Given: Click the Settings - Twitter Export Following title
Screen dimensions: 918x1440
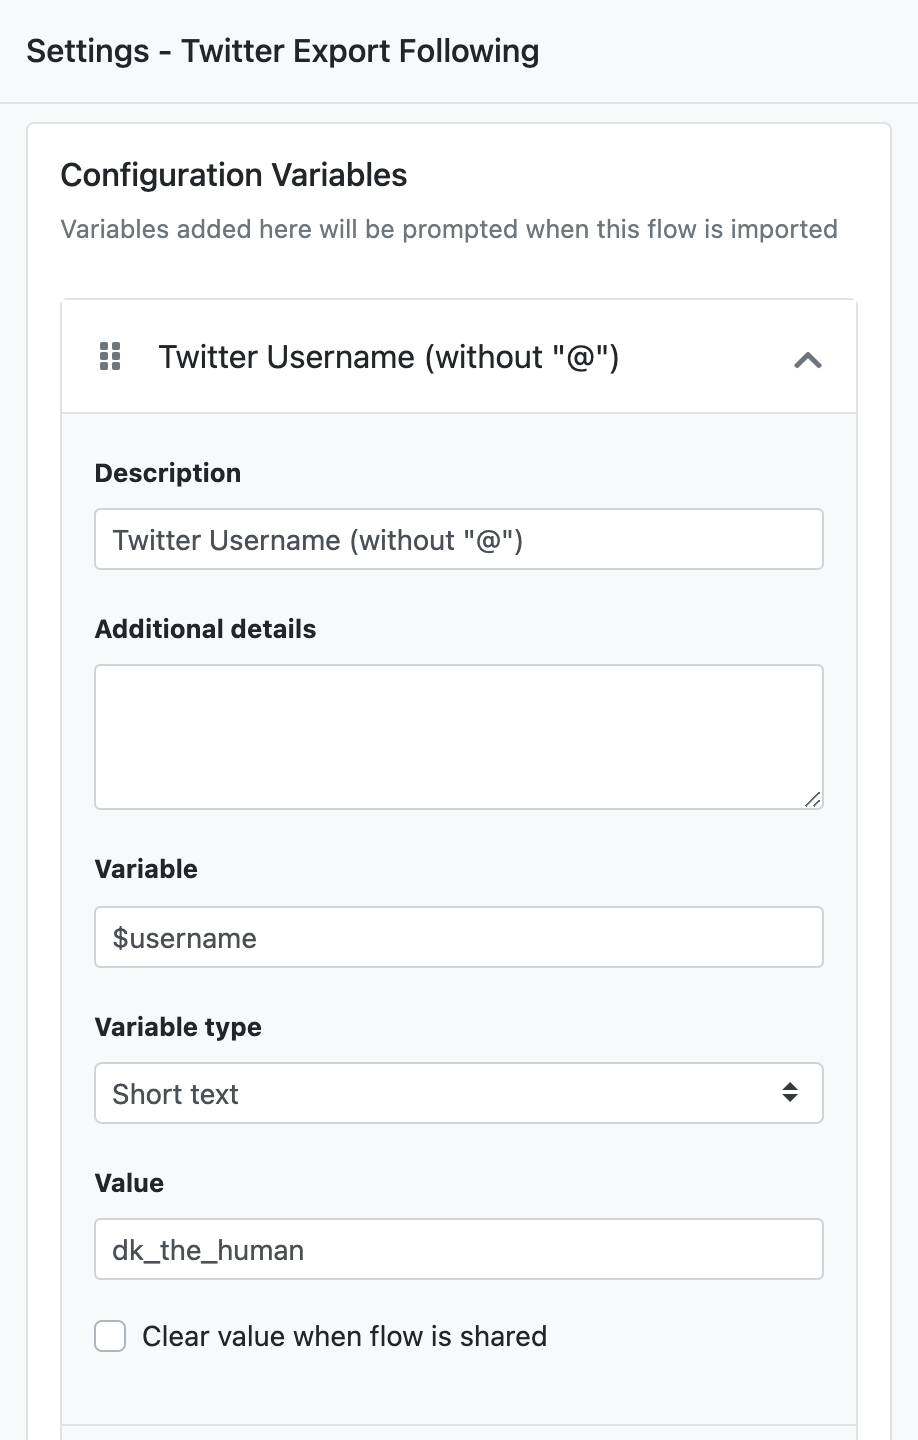Looking at the screenshot, I should (x=283, y=51).
